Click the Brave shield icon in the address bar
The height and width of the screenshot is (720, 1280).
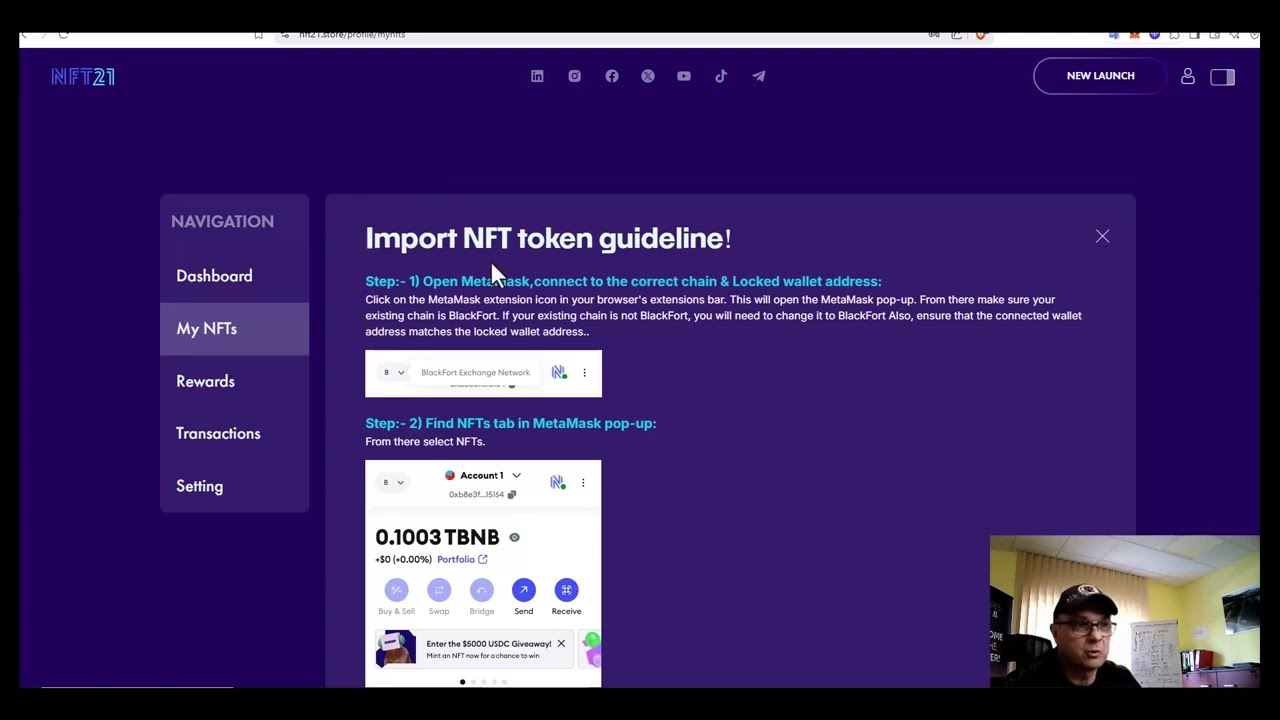tap(980, 35)
